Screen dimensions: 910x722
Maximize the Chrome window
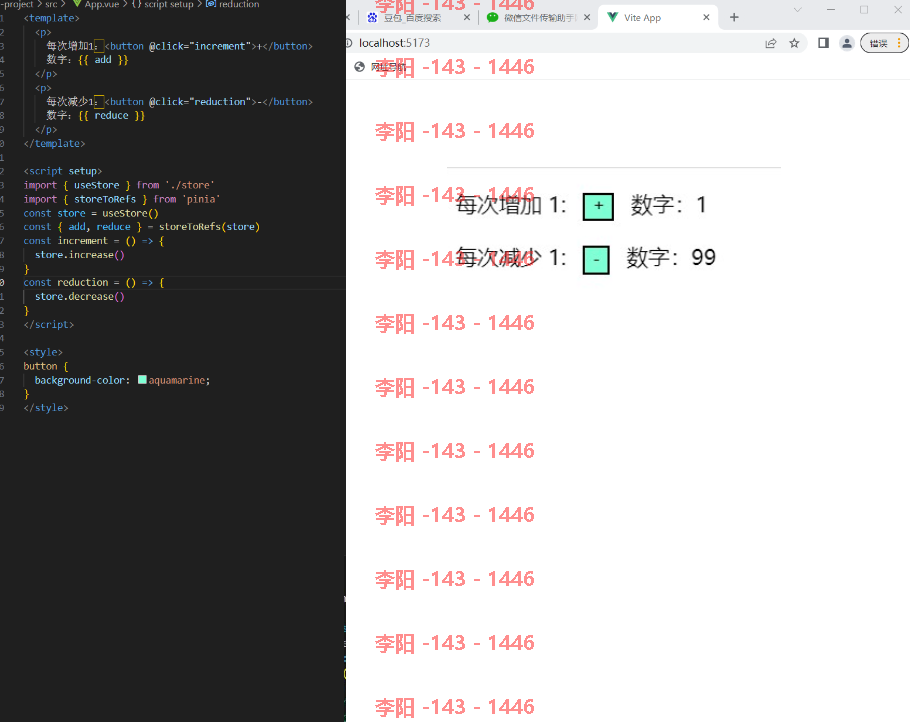pos(864,10)
